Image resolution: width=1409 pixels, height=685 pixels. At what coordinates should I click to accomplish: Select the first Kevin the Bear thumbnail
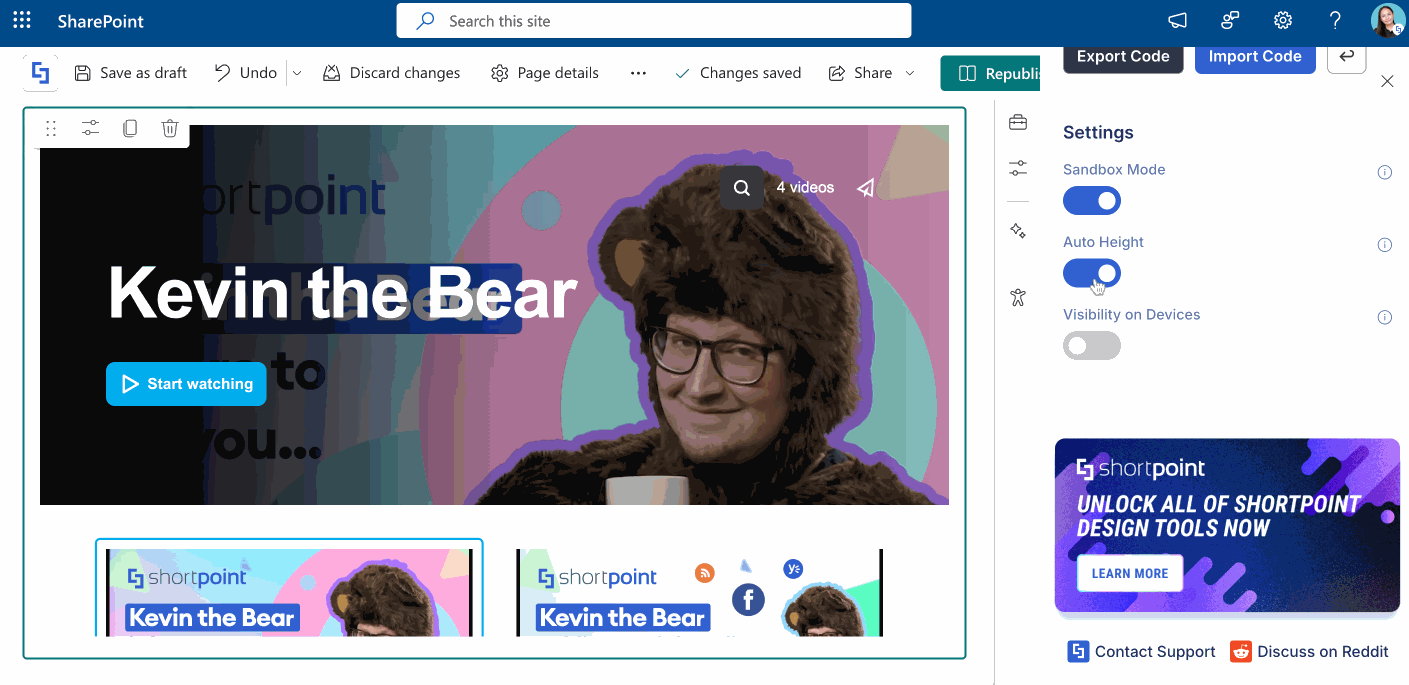(x=289, y=590)
